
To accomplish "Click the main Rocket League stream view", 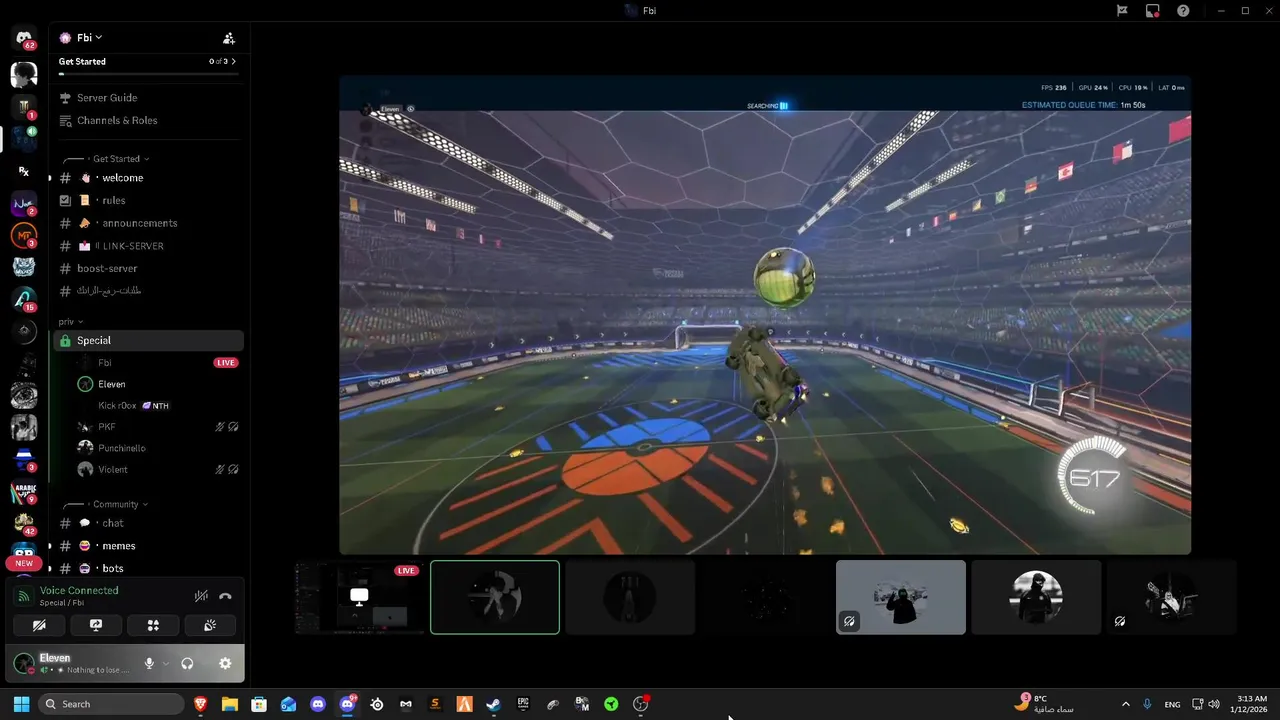I will [765, 315].
